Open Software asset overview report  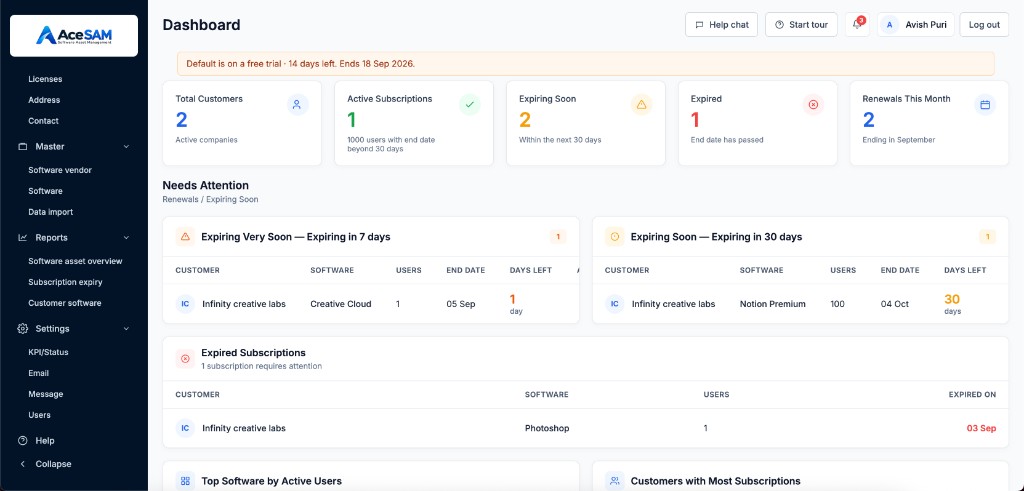point(75,261)
